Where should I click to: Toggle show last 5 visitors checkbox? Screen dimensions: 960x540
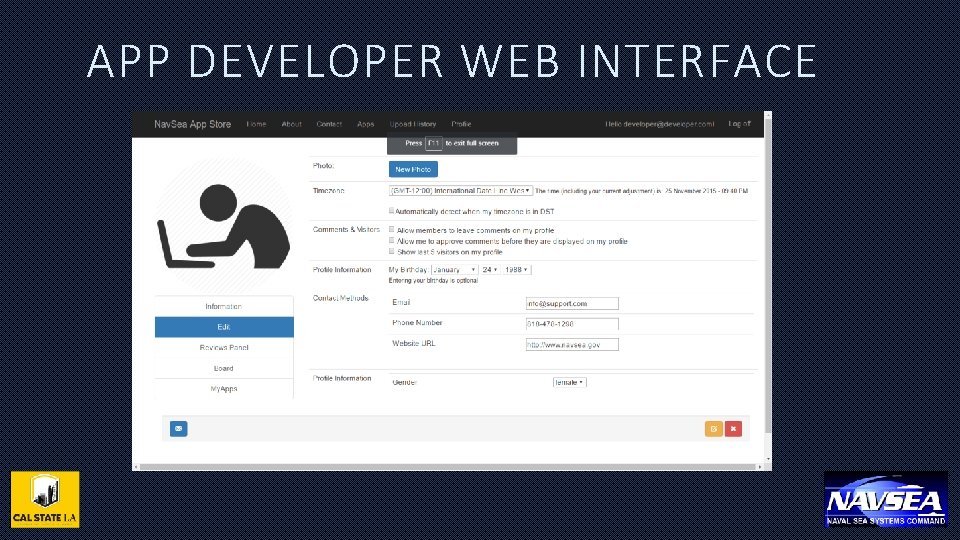tap(391, 251)
